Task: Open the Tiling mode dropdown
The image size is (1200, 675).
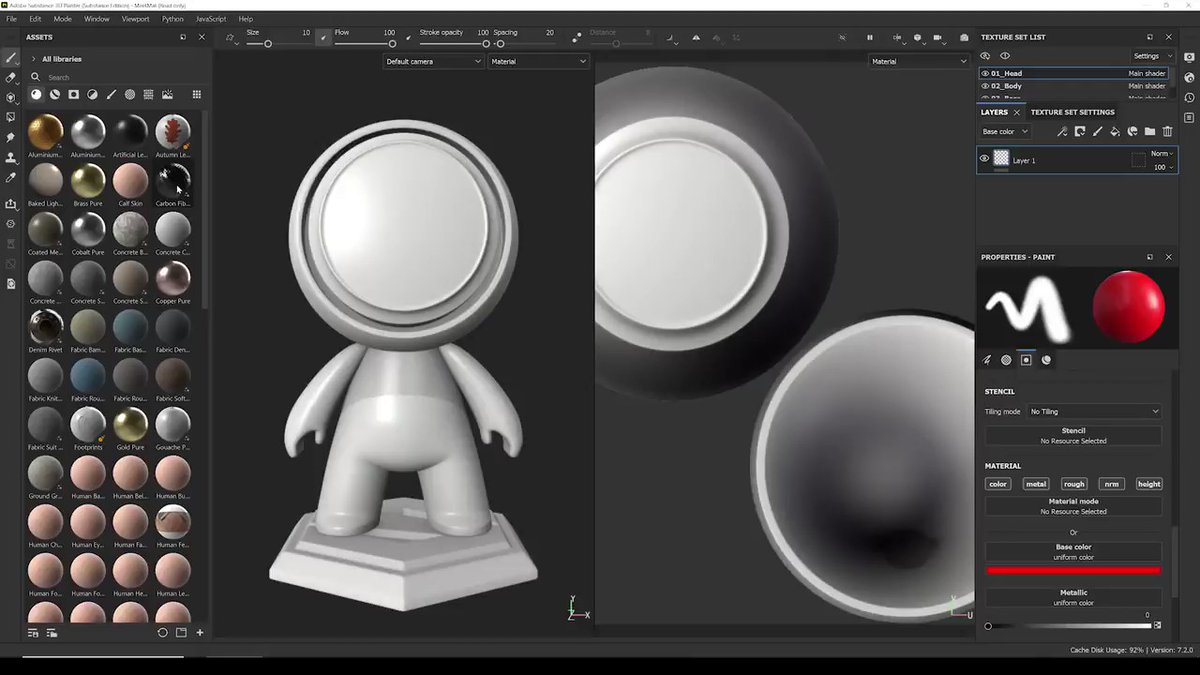Action: pos(1094,411)
